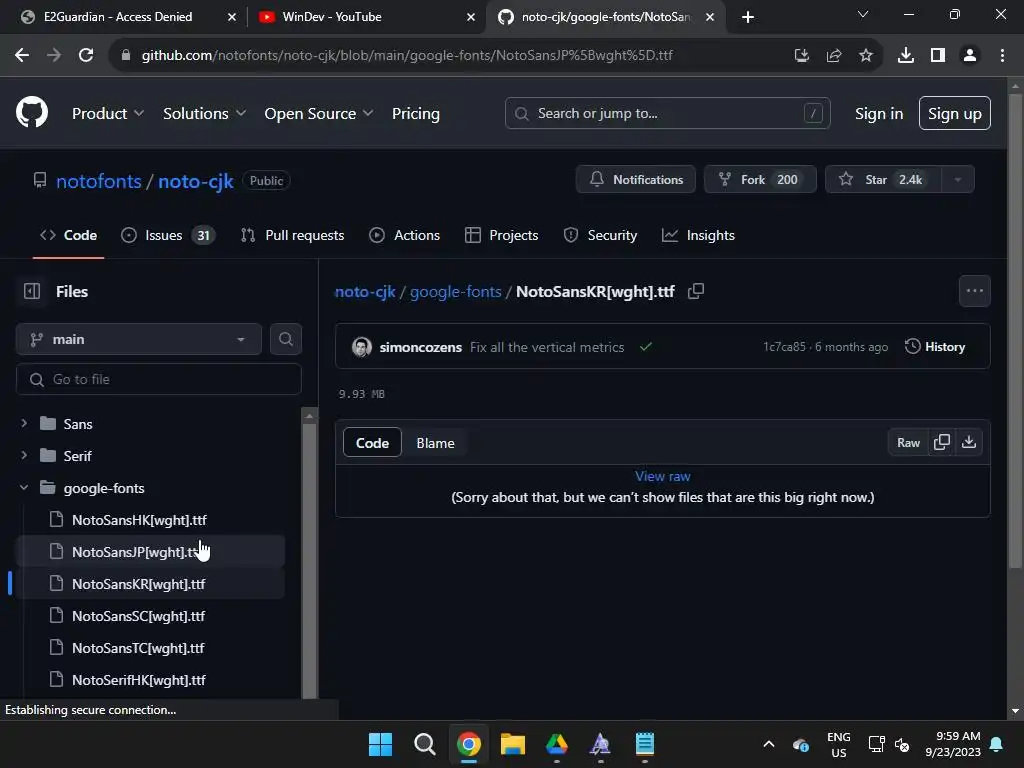Open the Issues tab
This screenshot has width=1024, height=768.
pyautogui.click(x=168, y=235)
